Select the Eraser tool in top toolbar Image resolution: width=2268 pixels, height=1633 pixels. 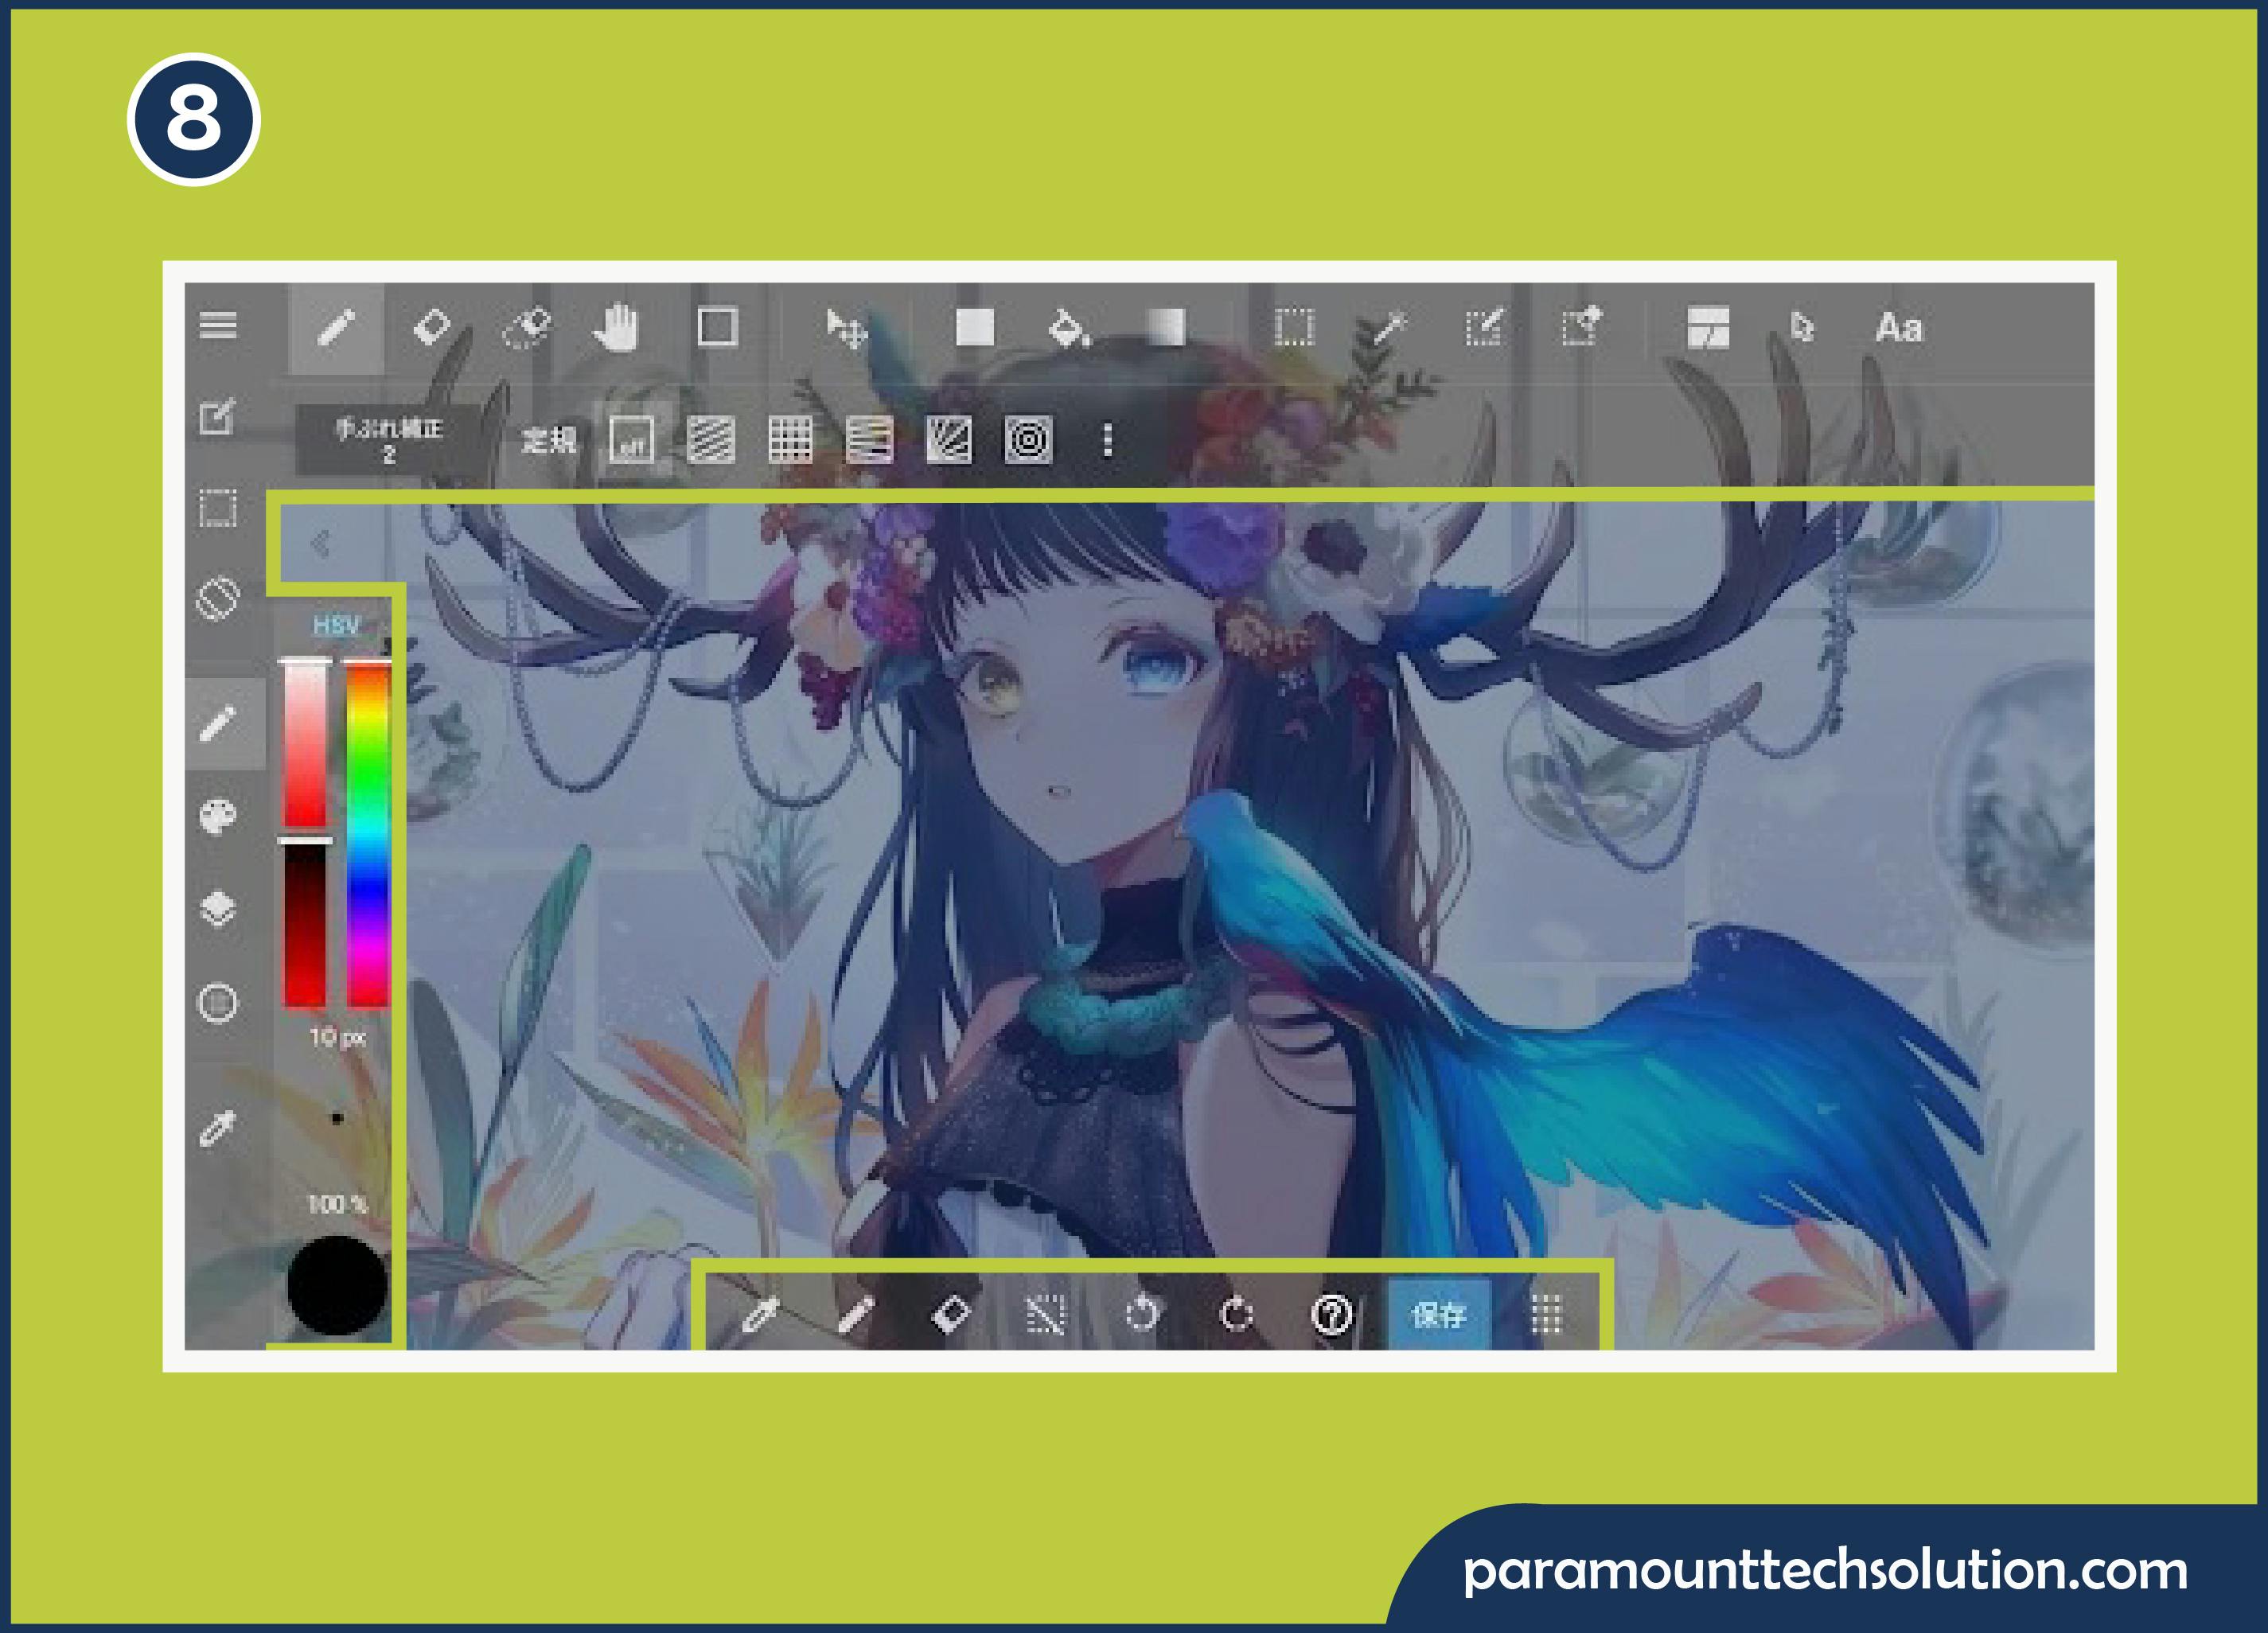click(432, 327)
